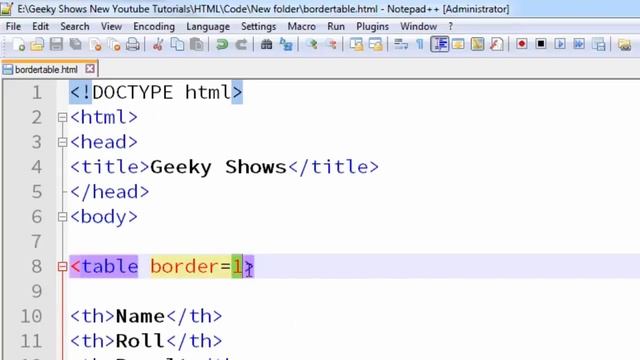This screenshot has height=360, width=640.
Task: Cut selection with the scissors icon
Action: pyautogui.click(x=158, y=44)
